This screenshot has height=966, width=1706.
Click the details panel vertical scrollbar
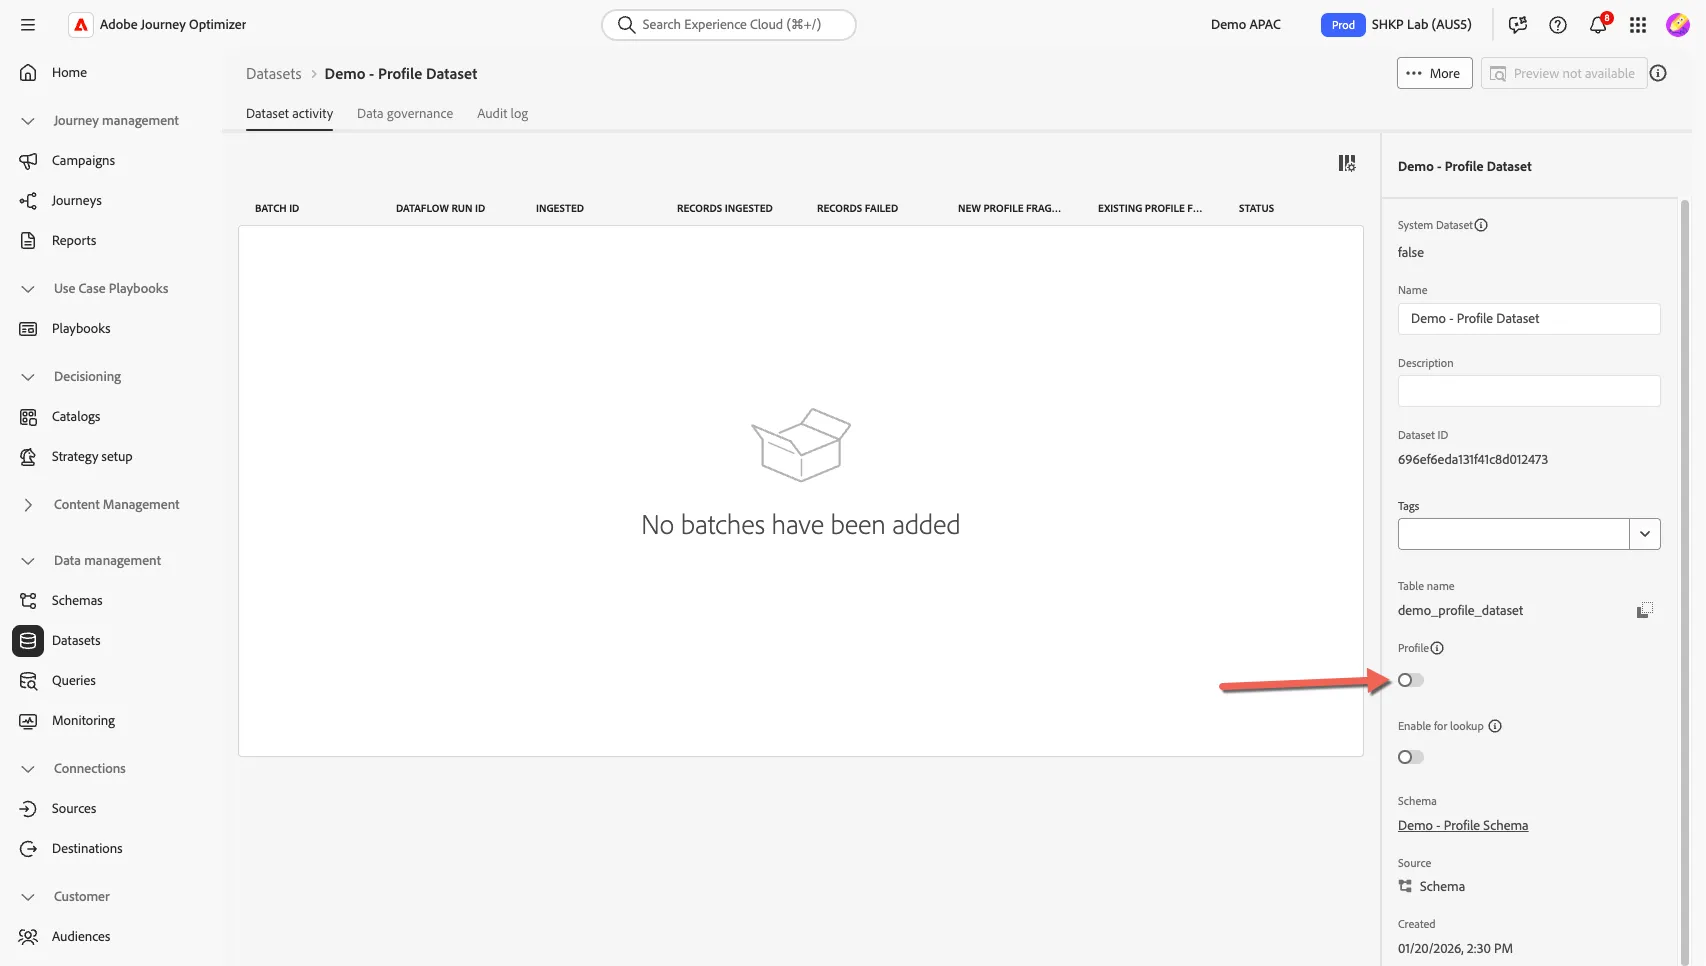tap(1684, 583)
